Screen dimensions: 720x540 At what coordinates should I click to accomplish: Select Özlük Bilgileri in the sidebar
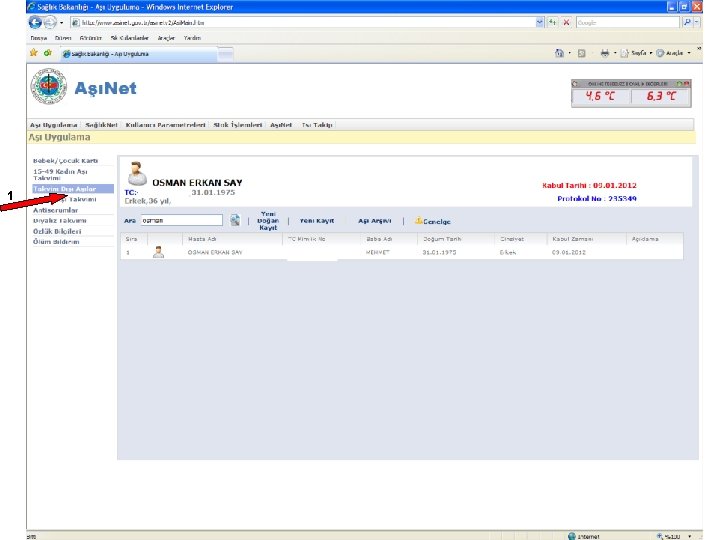pos(57,231)
